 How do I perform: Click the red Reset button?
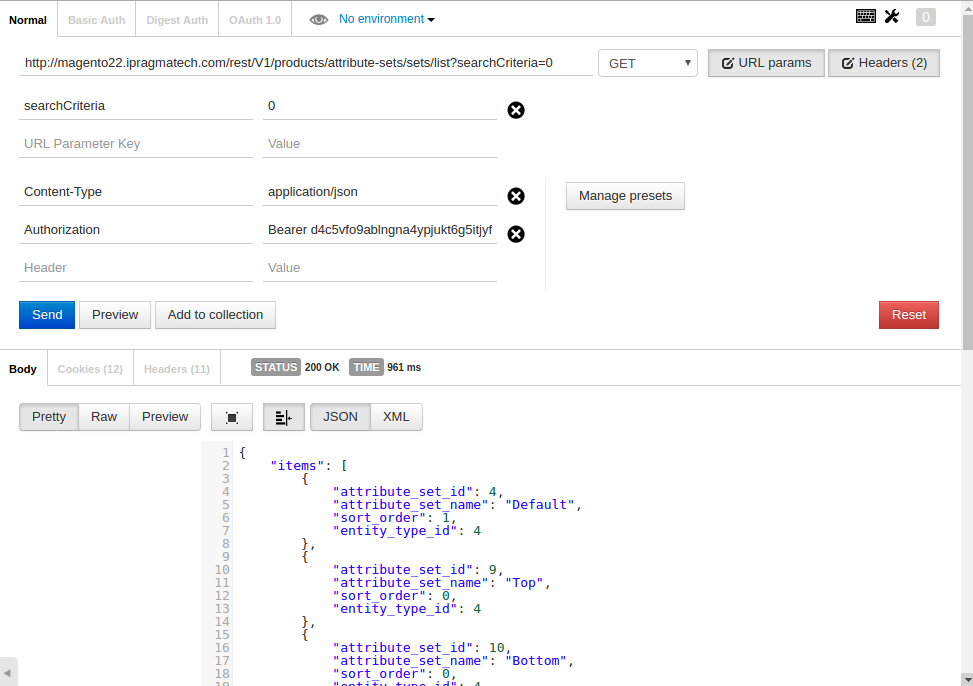tap(908, 315)
